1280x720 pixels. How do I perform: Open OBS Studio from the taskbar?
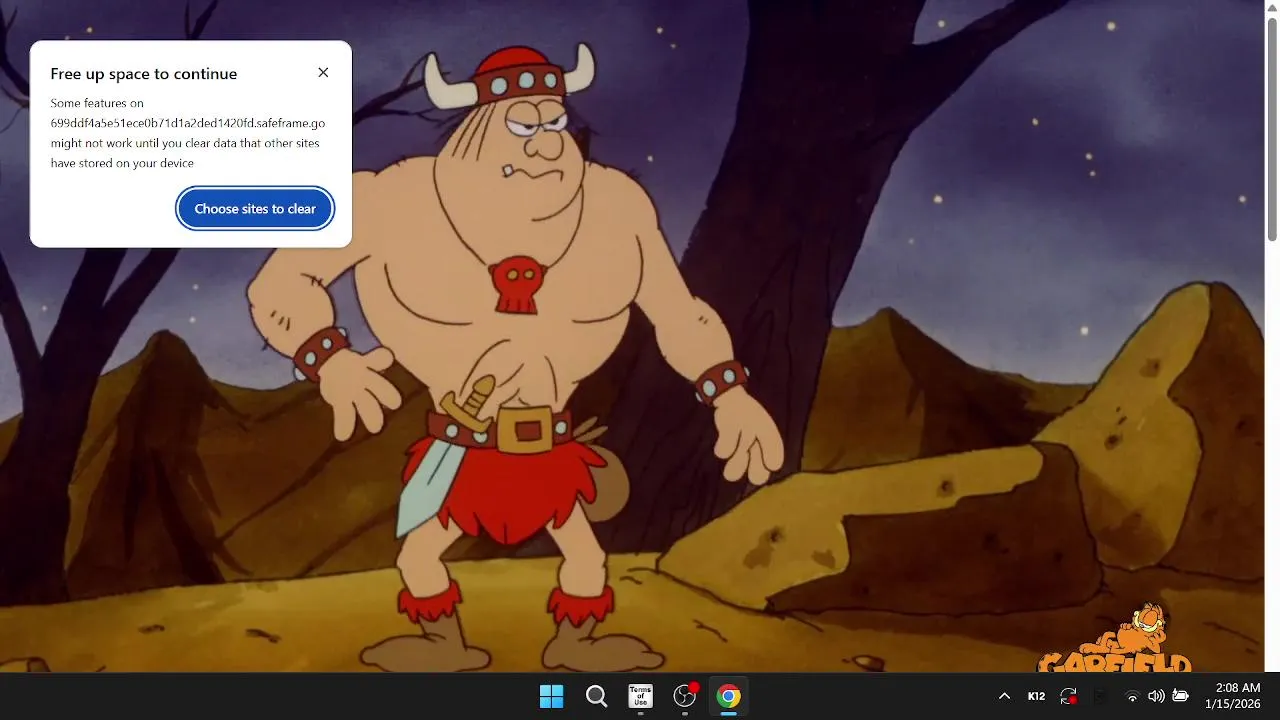coord(685,696)
